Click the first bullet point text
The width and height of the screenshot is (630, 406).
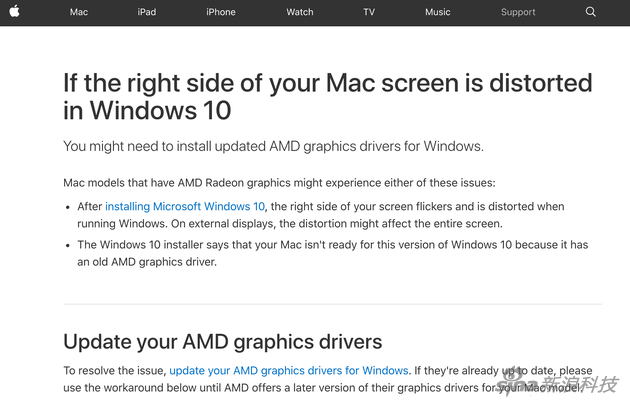coord(321,215)
